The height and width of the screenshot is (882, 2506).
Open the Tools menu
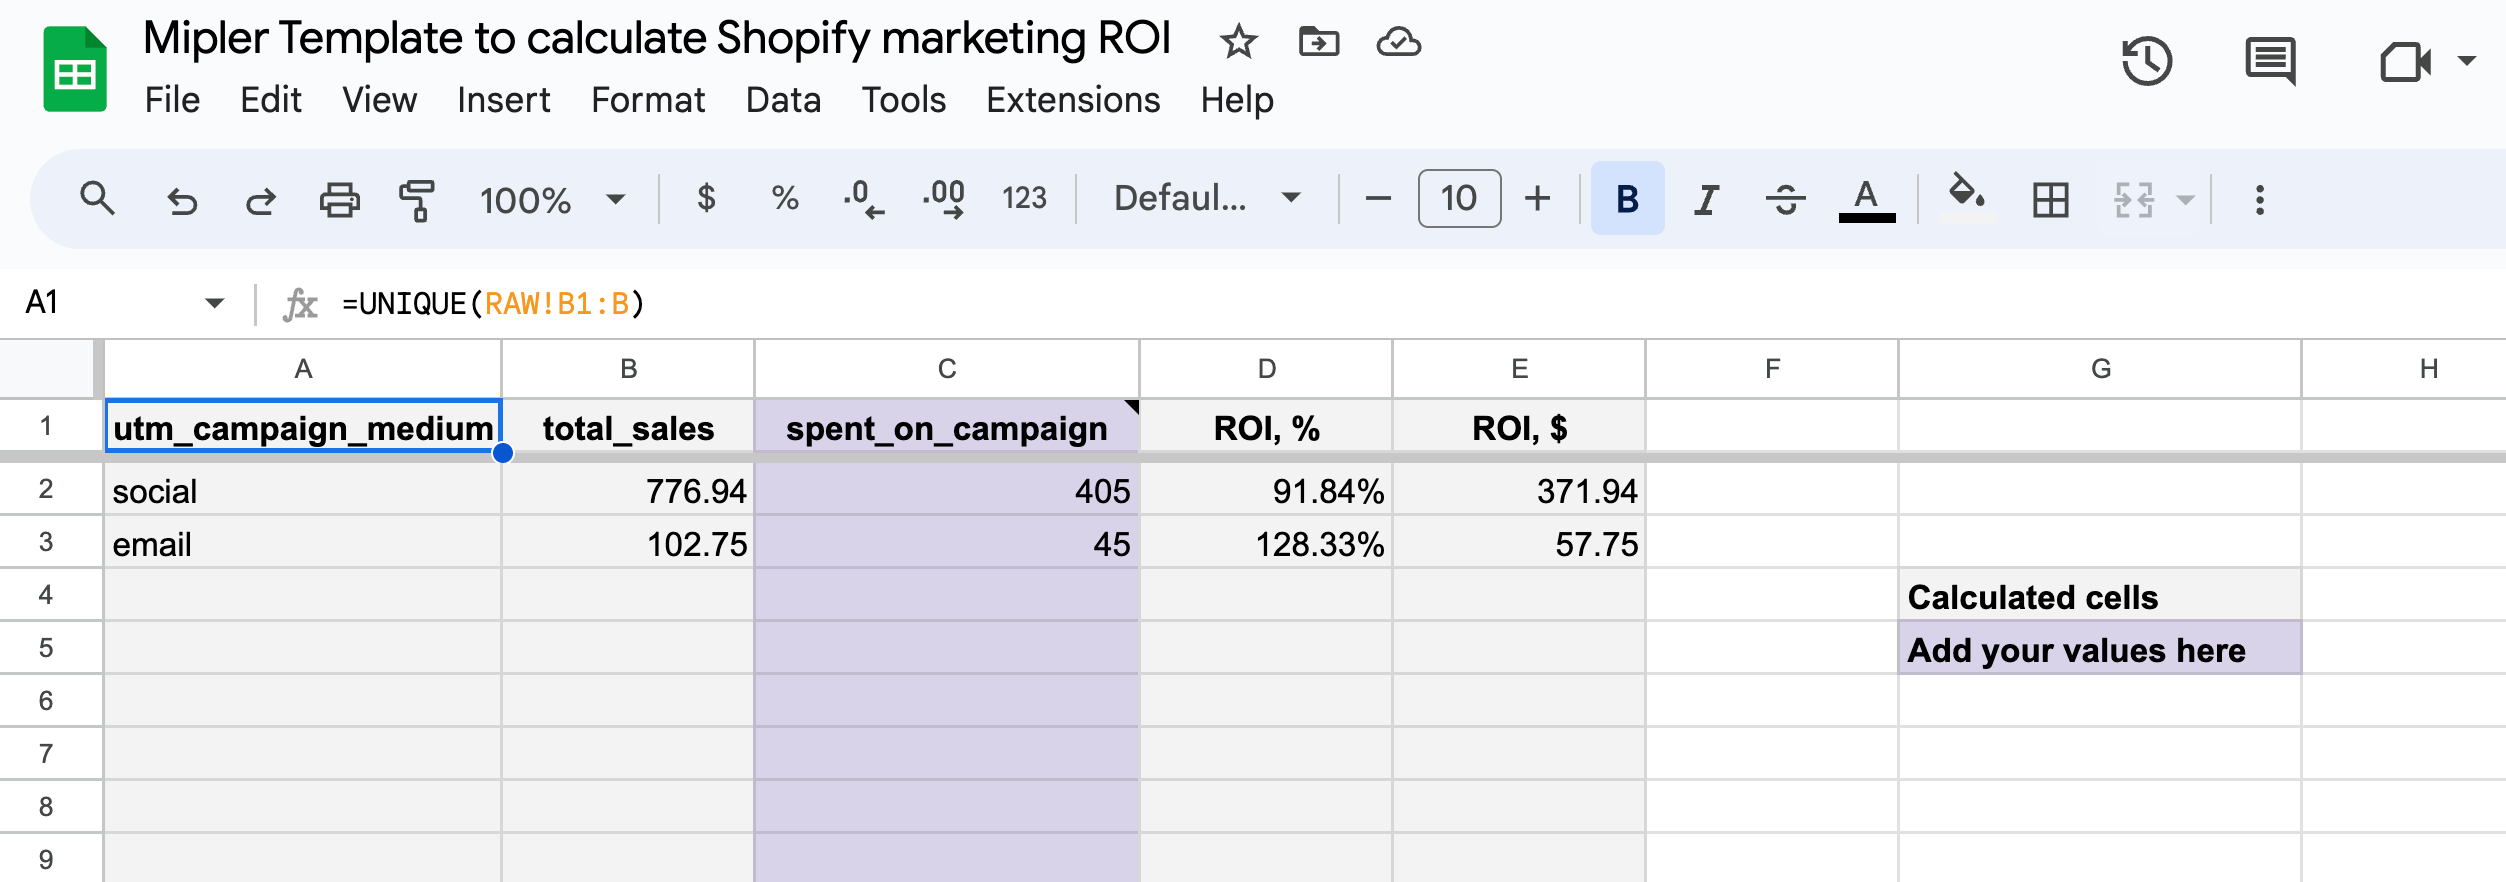point(903,100)
